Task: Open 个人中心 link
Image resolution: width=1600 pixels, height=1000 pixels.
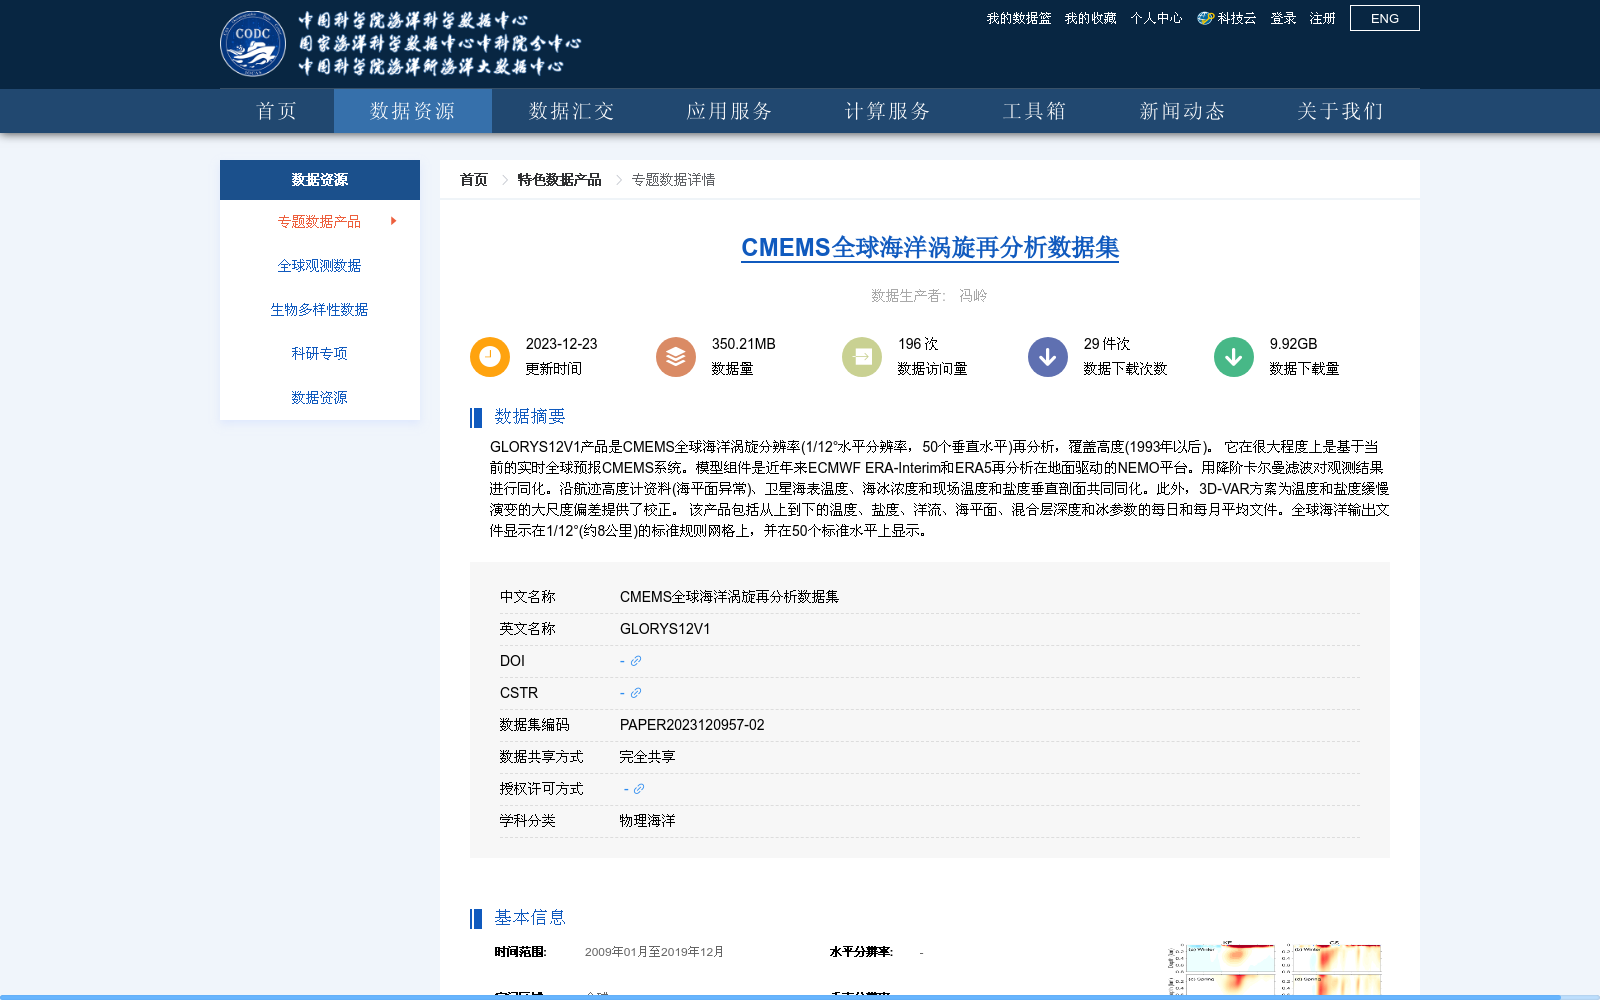Action: [x=1156, y=18]
